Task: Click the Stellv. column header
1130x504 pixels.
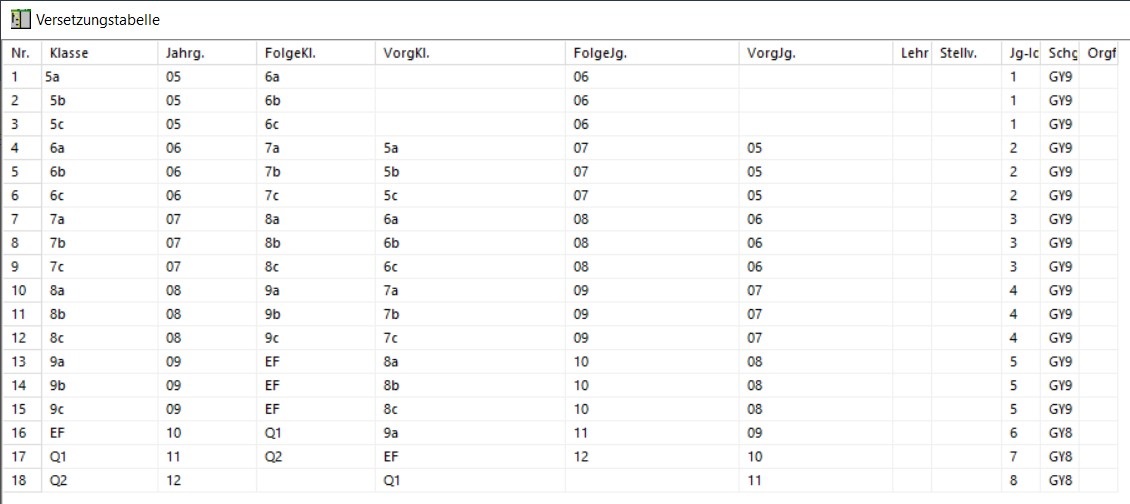Action: [967, 53]
